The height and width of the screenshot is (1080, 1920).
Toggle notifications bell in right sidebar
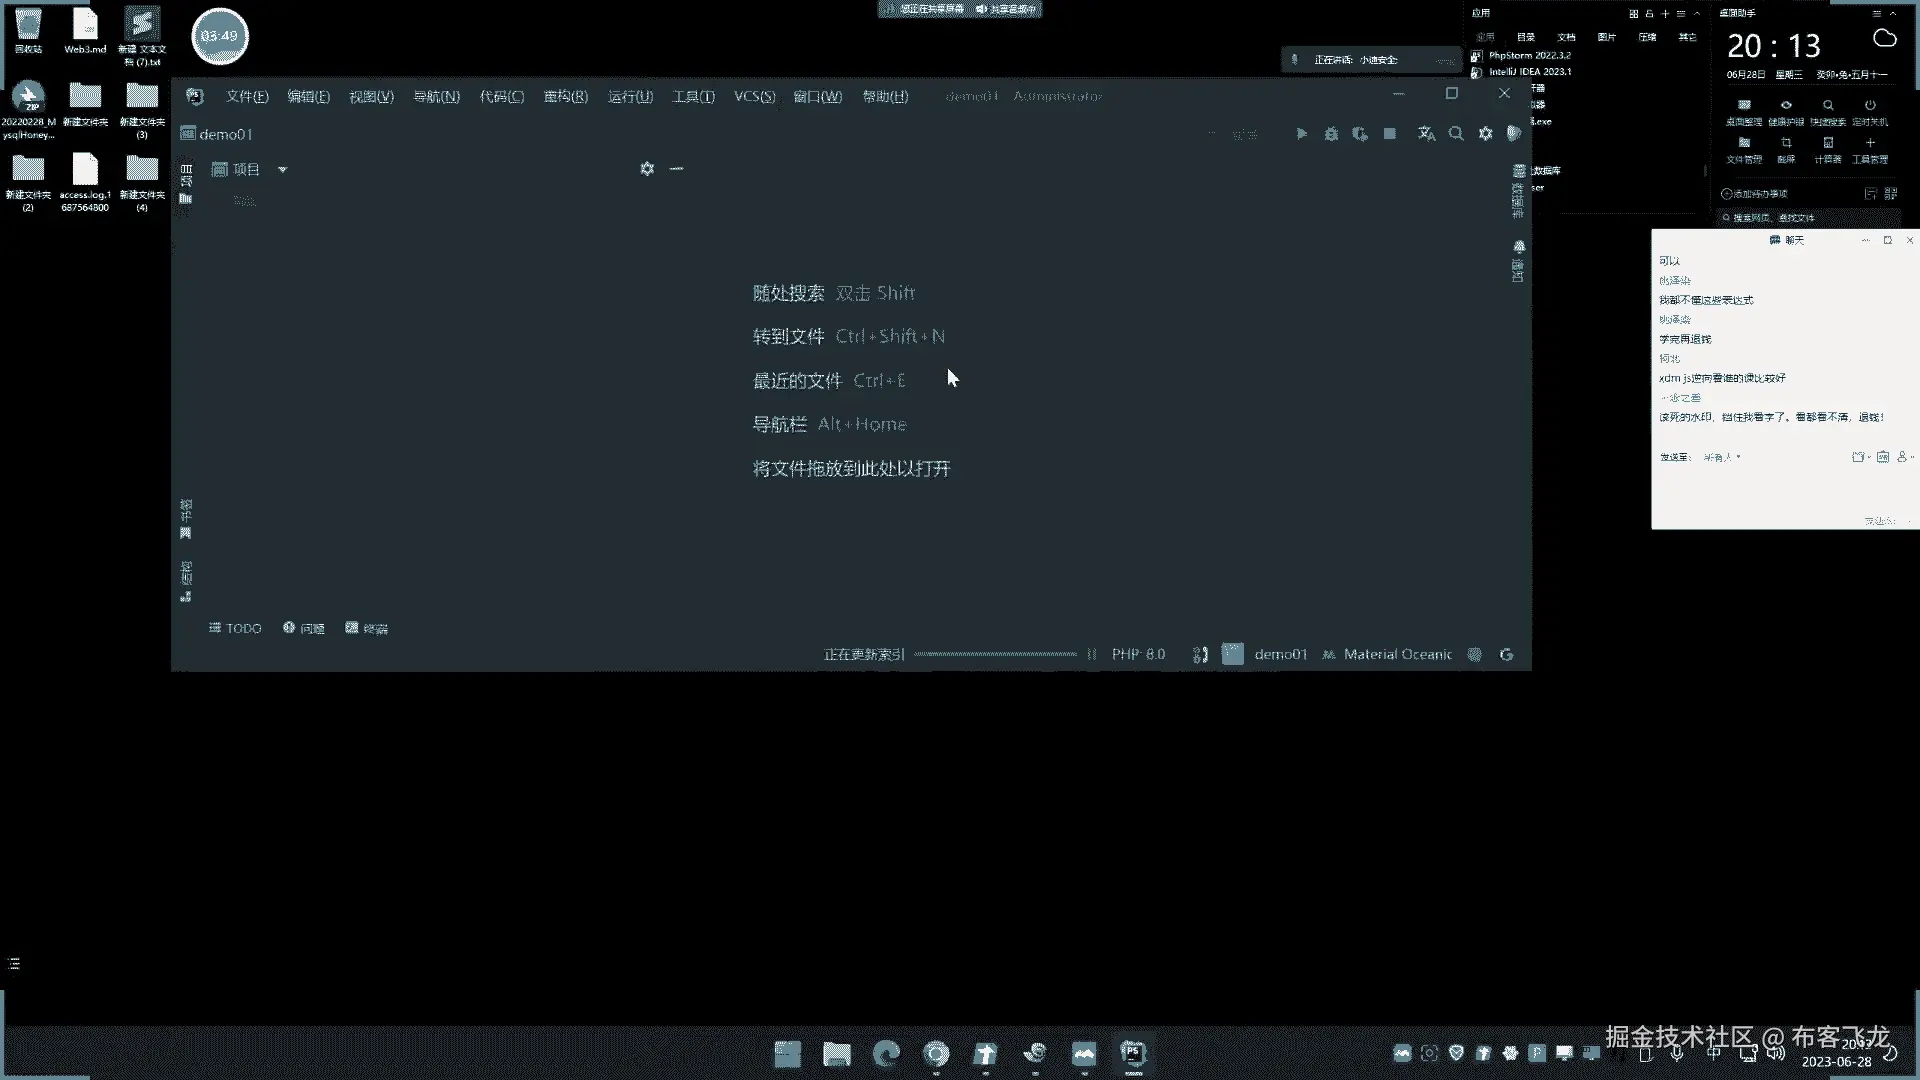pyautogui.click(x=1519, y=246)
